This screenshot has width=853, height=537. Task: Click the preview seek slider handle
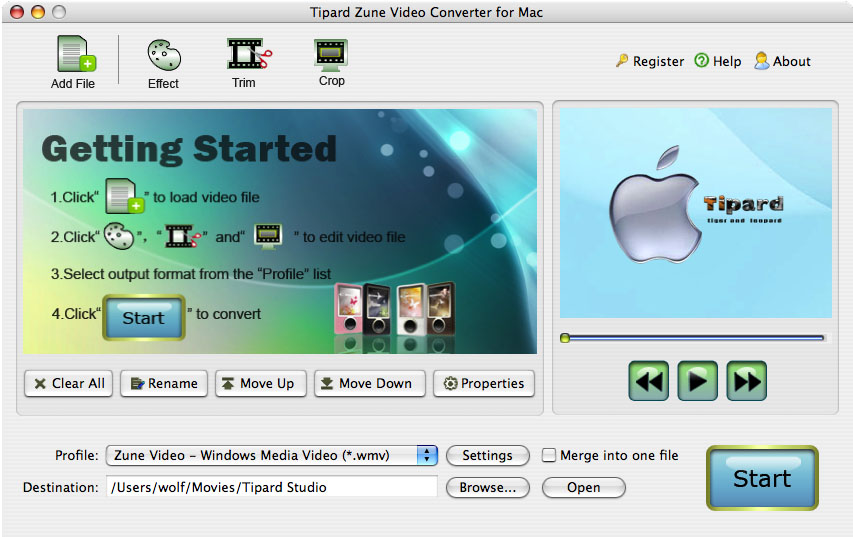pos(565,338)
